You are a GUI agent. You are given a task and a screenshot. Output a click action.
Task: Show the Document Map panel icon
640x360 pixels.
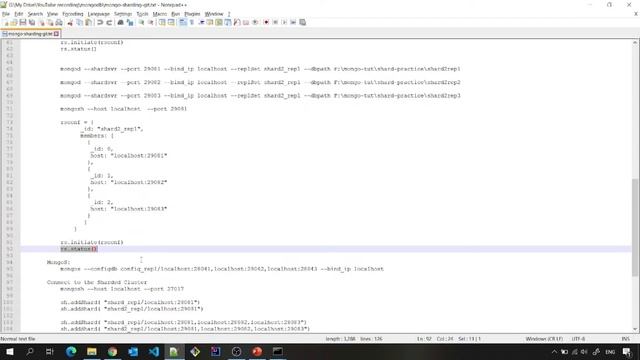pos(219,22)
